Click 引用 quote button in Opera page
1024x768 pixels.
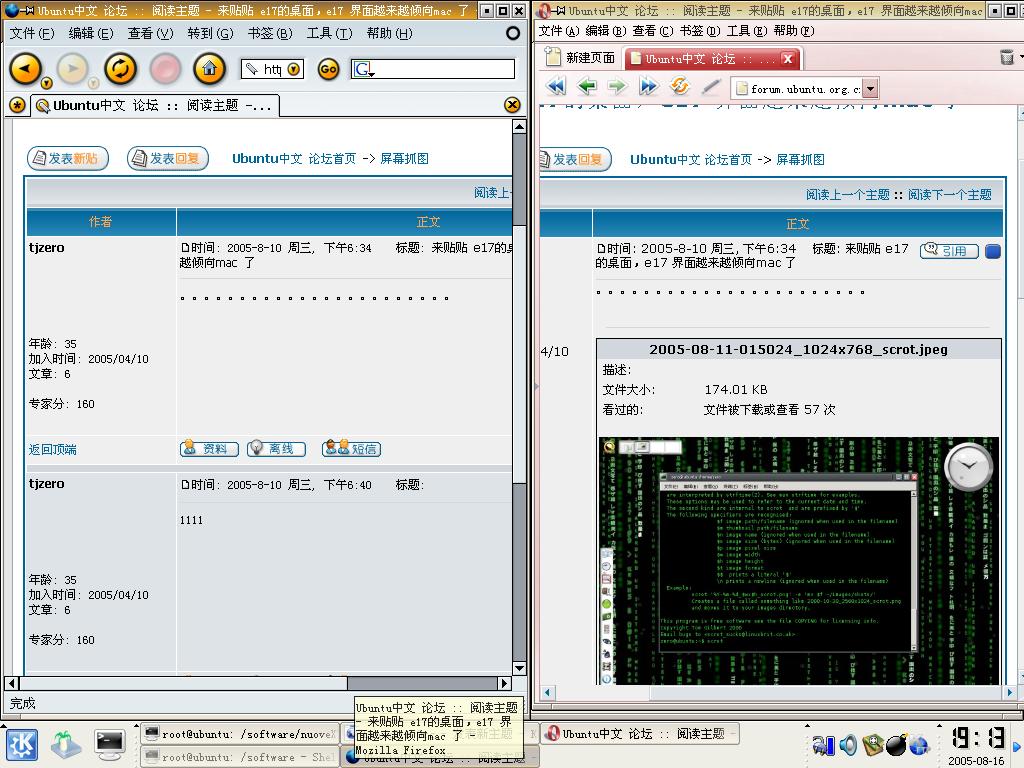tap(949, 251)
